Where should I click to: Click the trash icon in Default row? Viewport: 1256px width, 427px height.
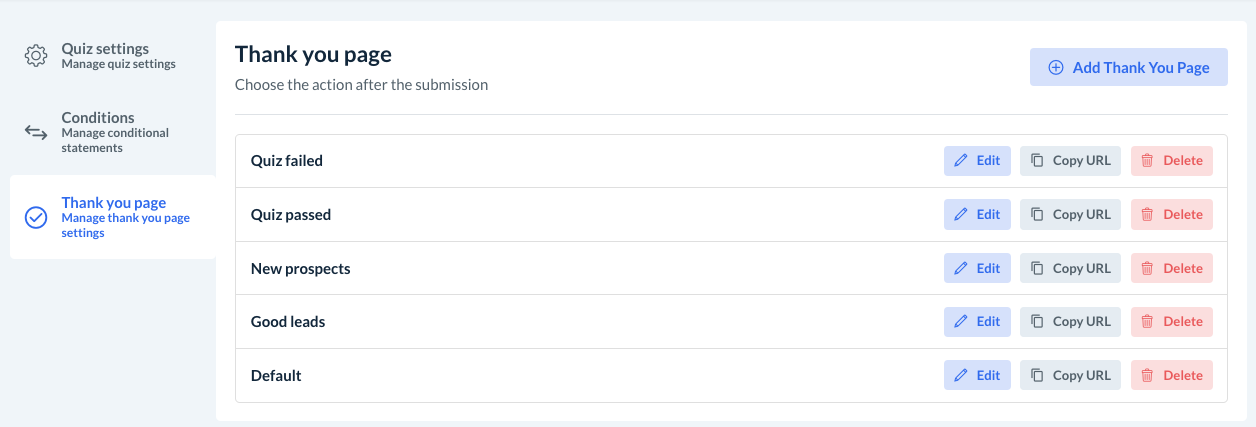pyautogui.click(x=1148, y=376)
